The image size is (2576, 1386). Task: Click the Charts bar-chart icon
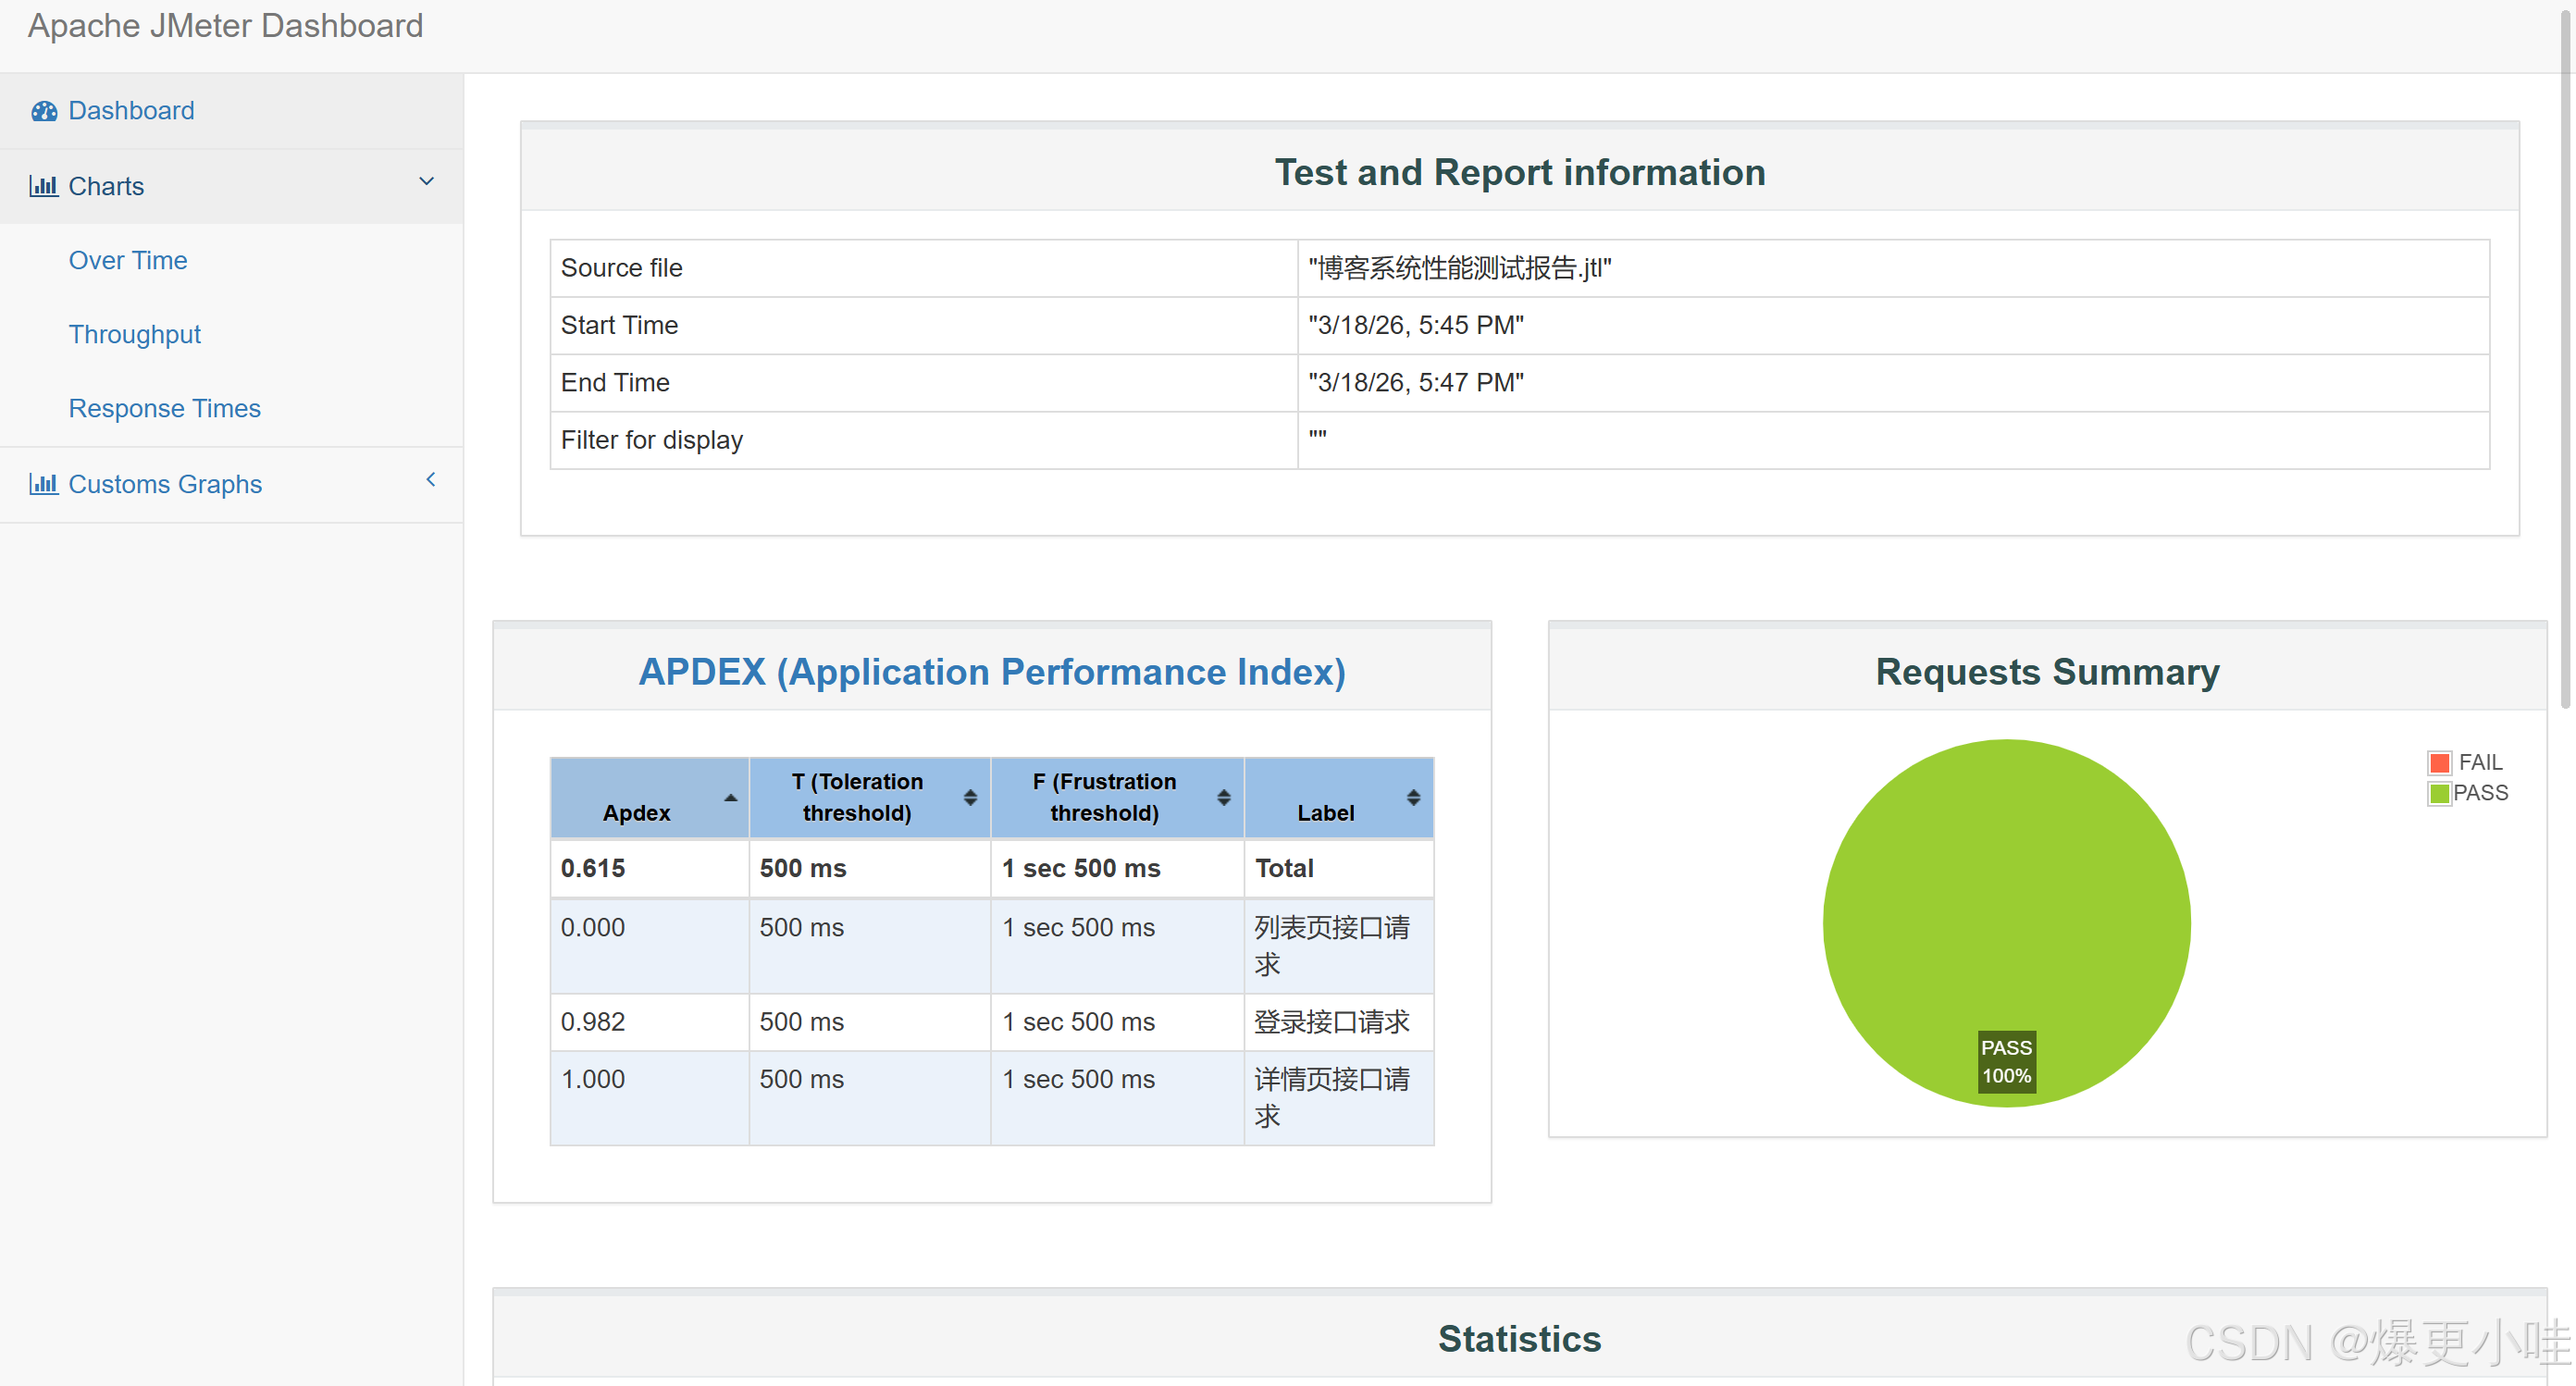coord(43,186)
